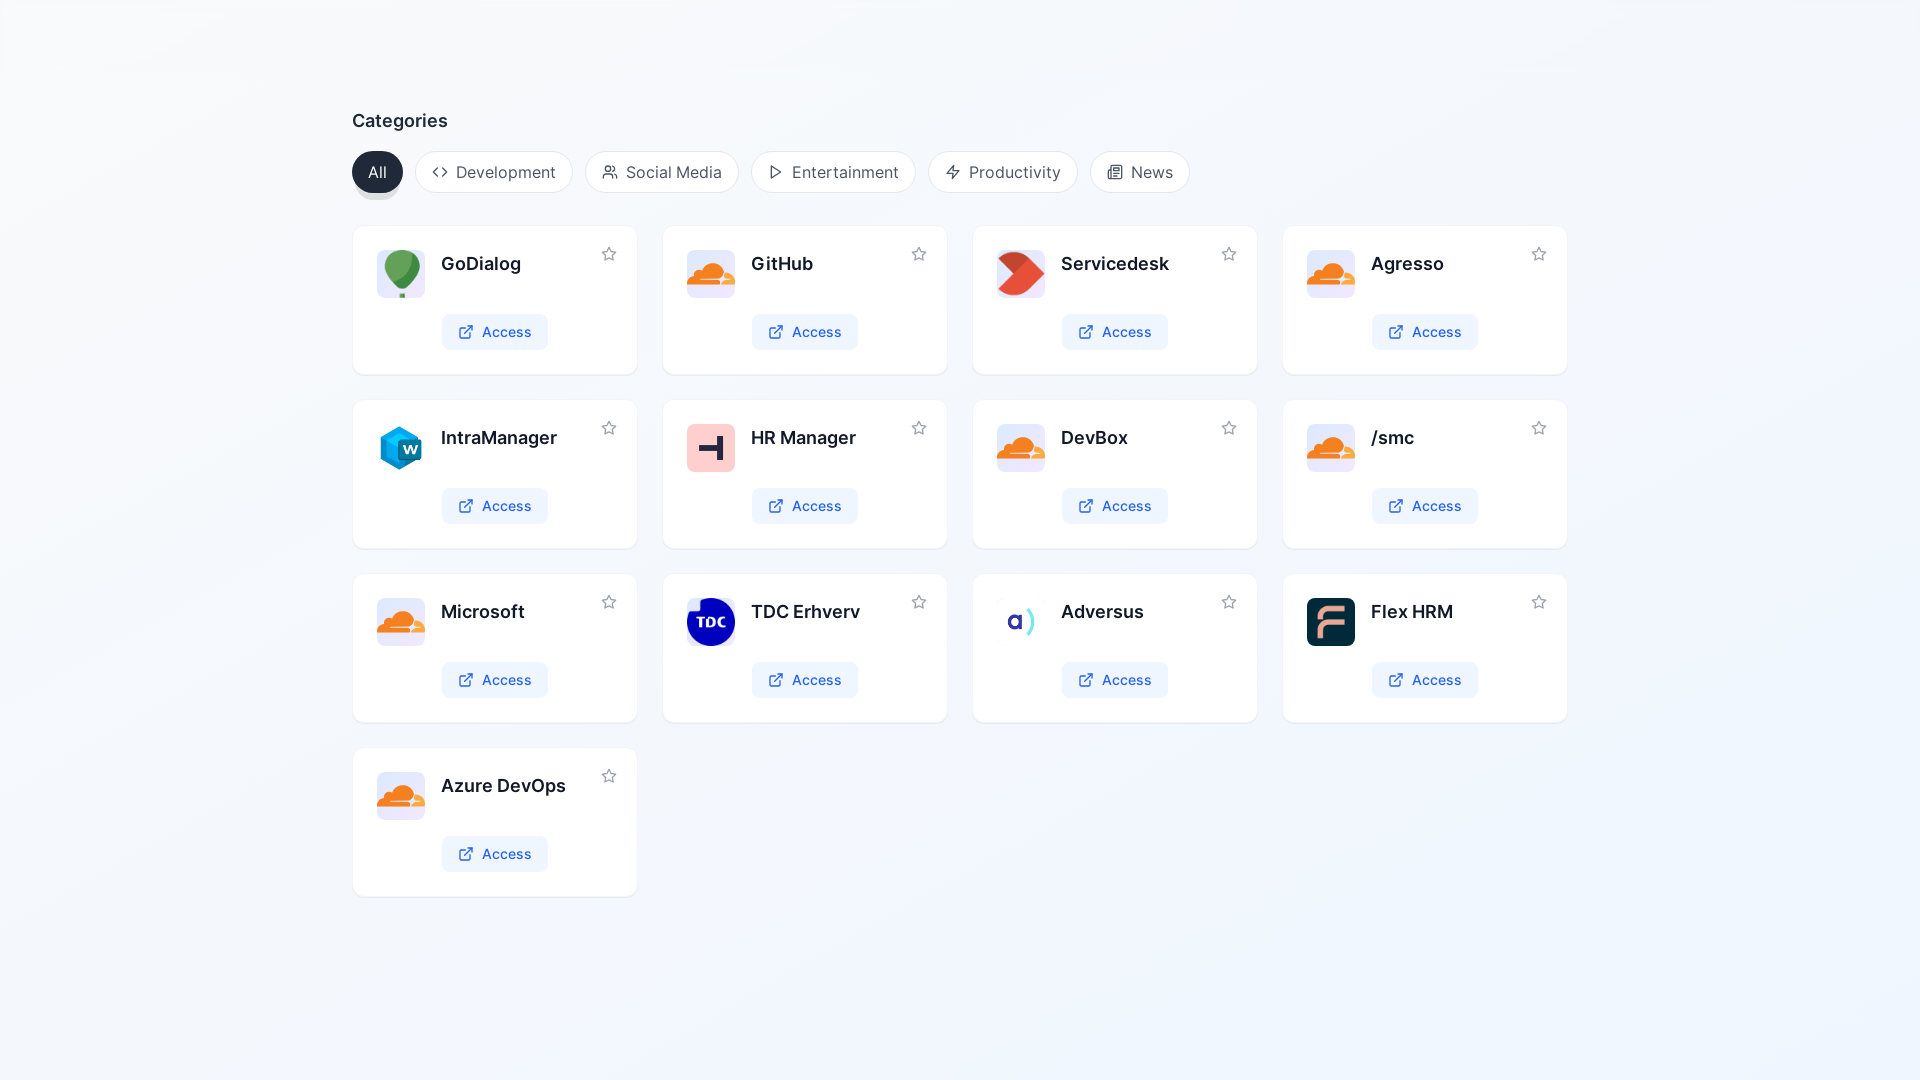Click Access on the GitHub card
The image size is (1920, 1080).
(805, 332)
